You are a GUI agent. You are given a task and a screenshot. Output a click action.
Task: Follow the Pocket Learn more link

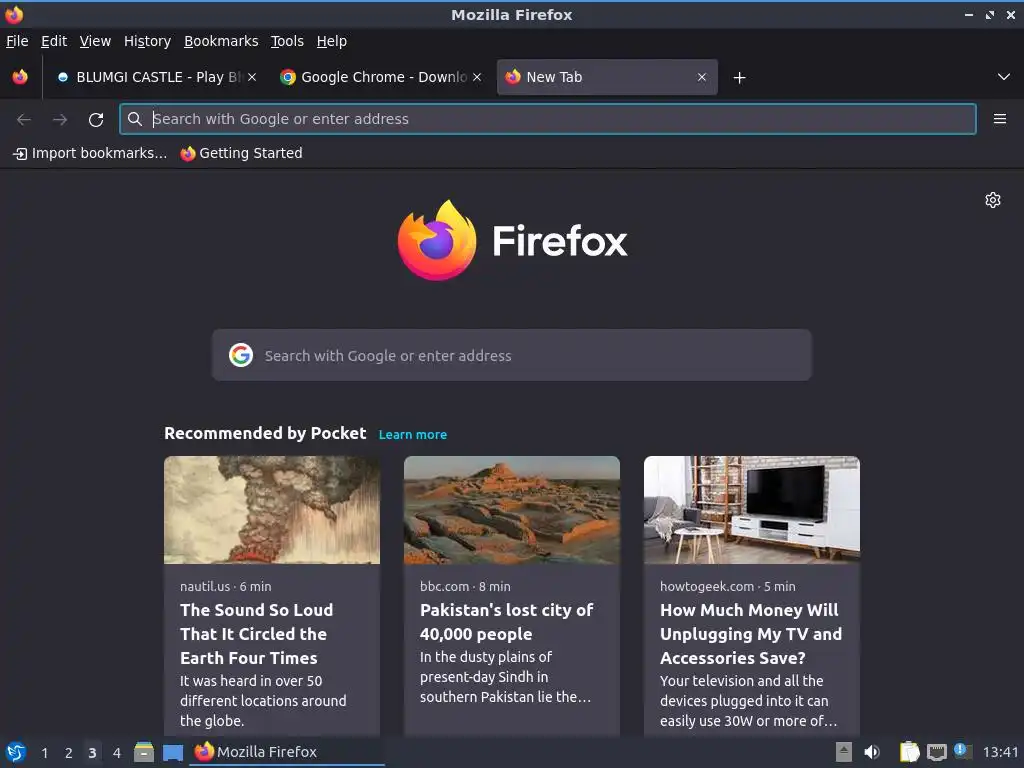(x=413, y=434)
